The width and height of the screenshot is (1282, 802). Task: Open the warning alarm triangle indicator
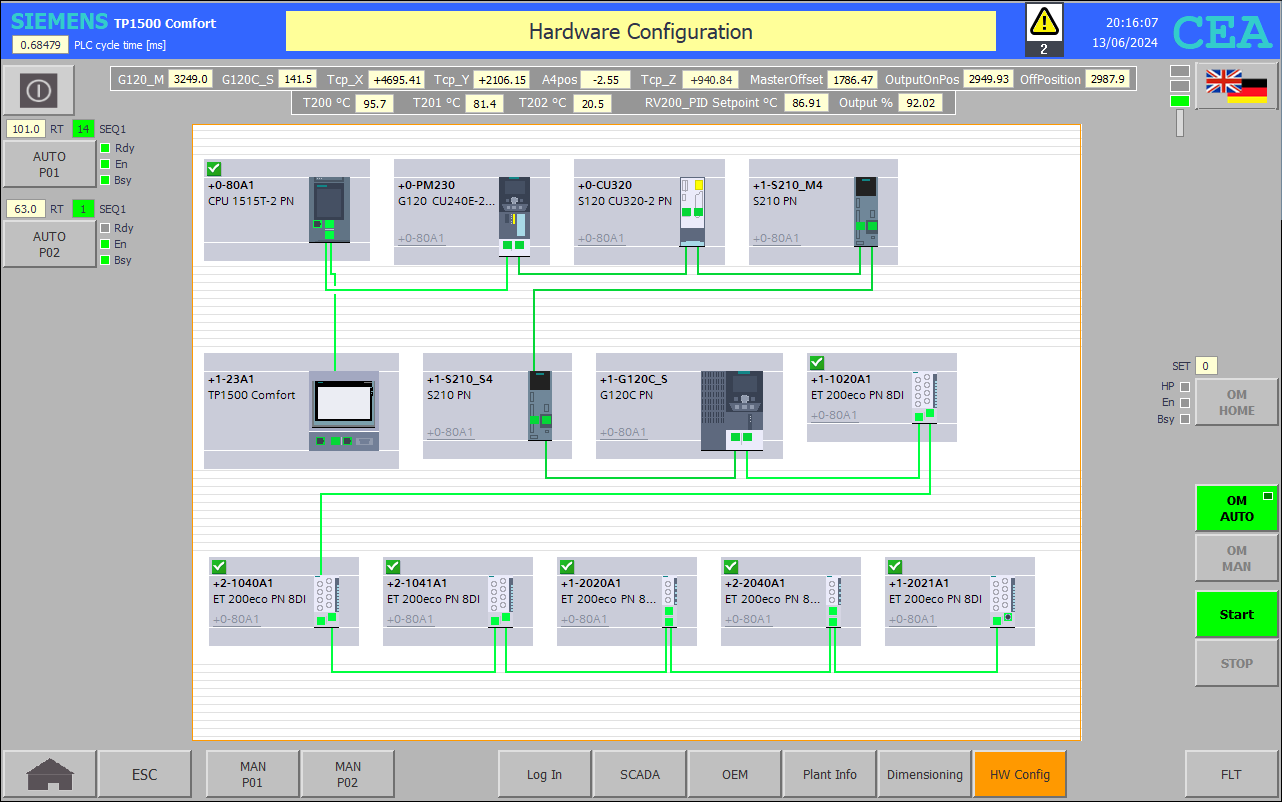coord(1044,29)
